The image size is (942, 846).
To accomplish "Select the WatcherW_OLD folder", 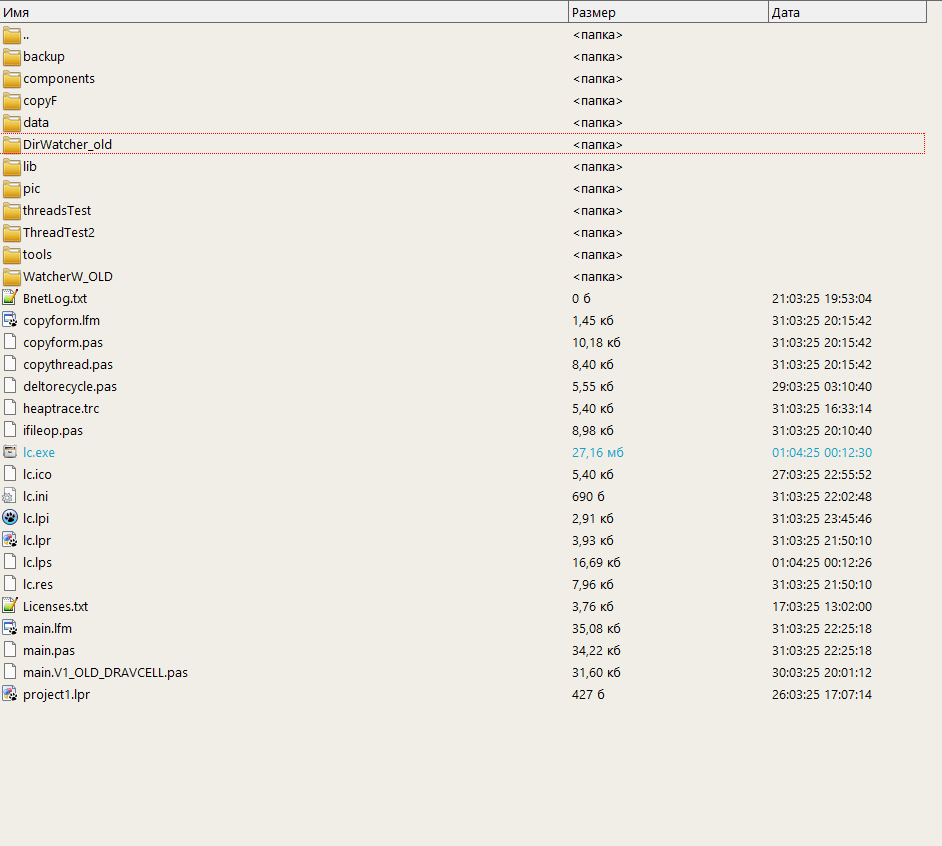I will 67,277.
